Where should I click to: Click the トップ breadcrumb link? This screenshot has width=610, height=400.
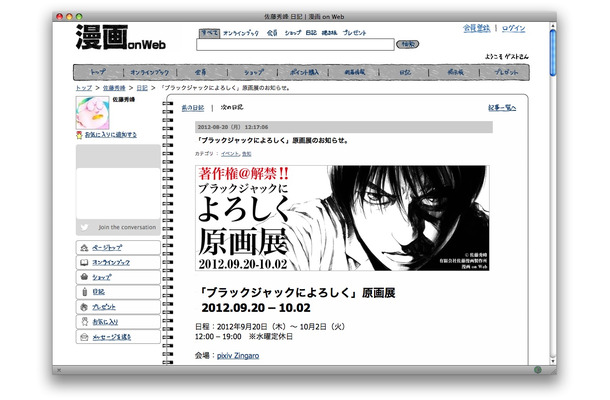click(84, 88)
